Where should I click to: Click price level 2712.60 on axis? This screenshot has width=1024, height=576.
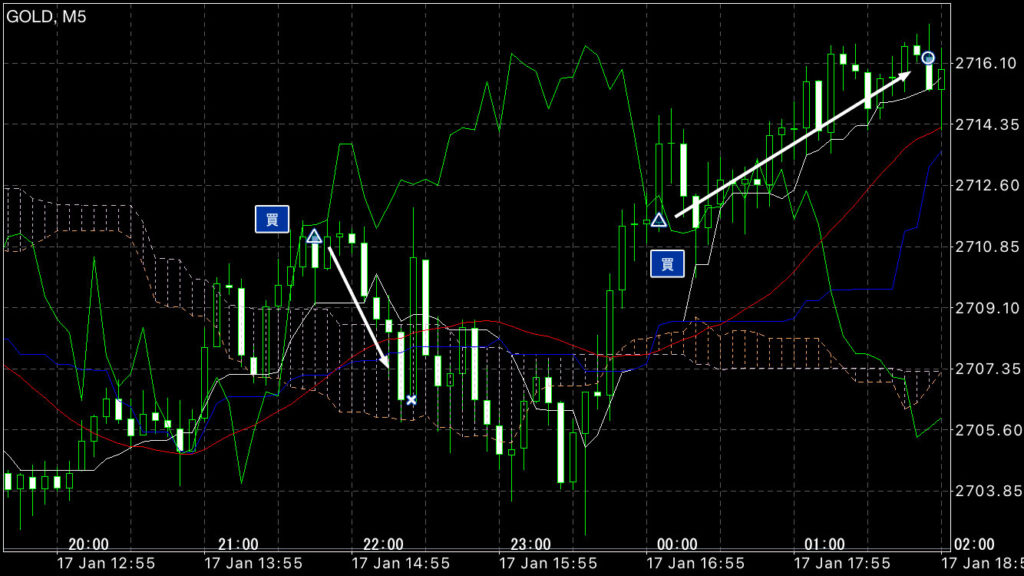pyautogui.click(x=985, y=185)
